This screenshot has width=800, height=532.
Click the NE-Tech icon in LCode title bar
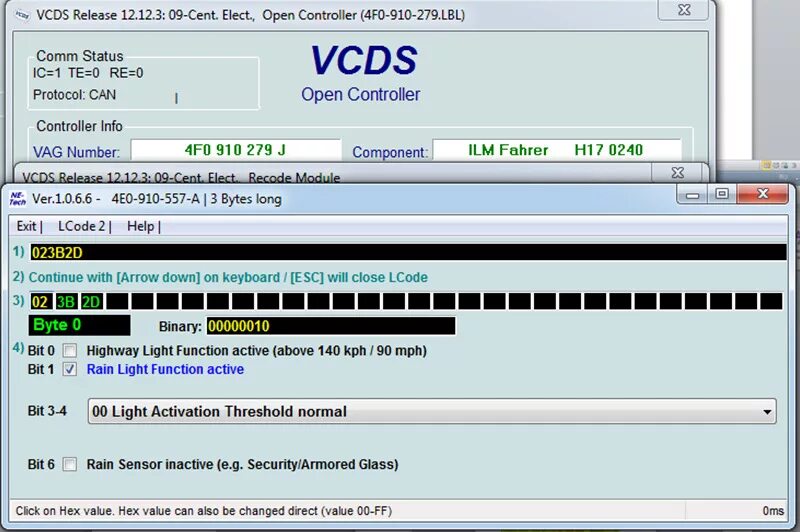[17, 198]
